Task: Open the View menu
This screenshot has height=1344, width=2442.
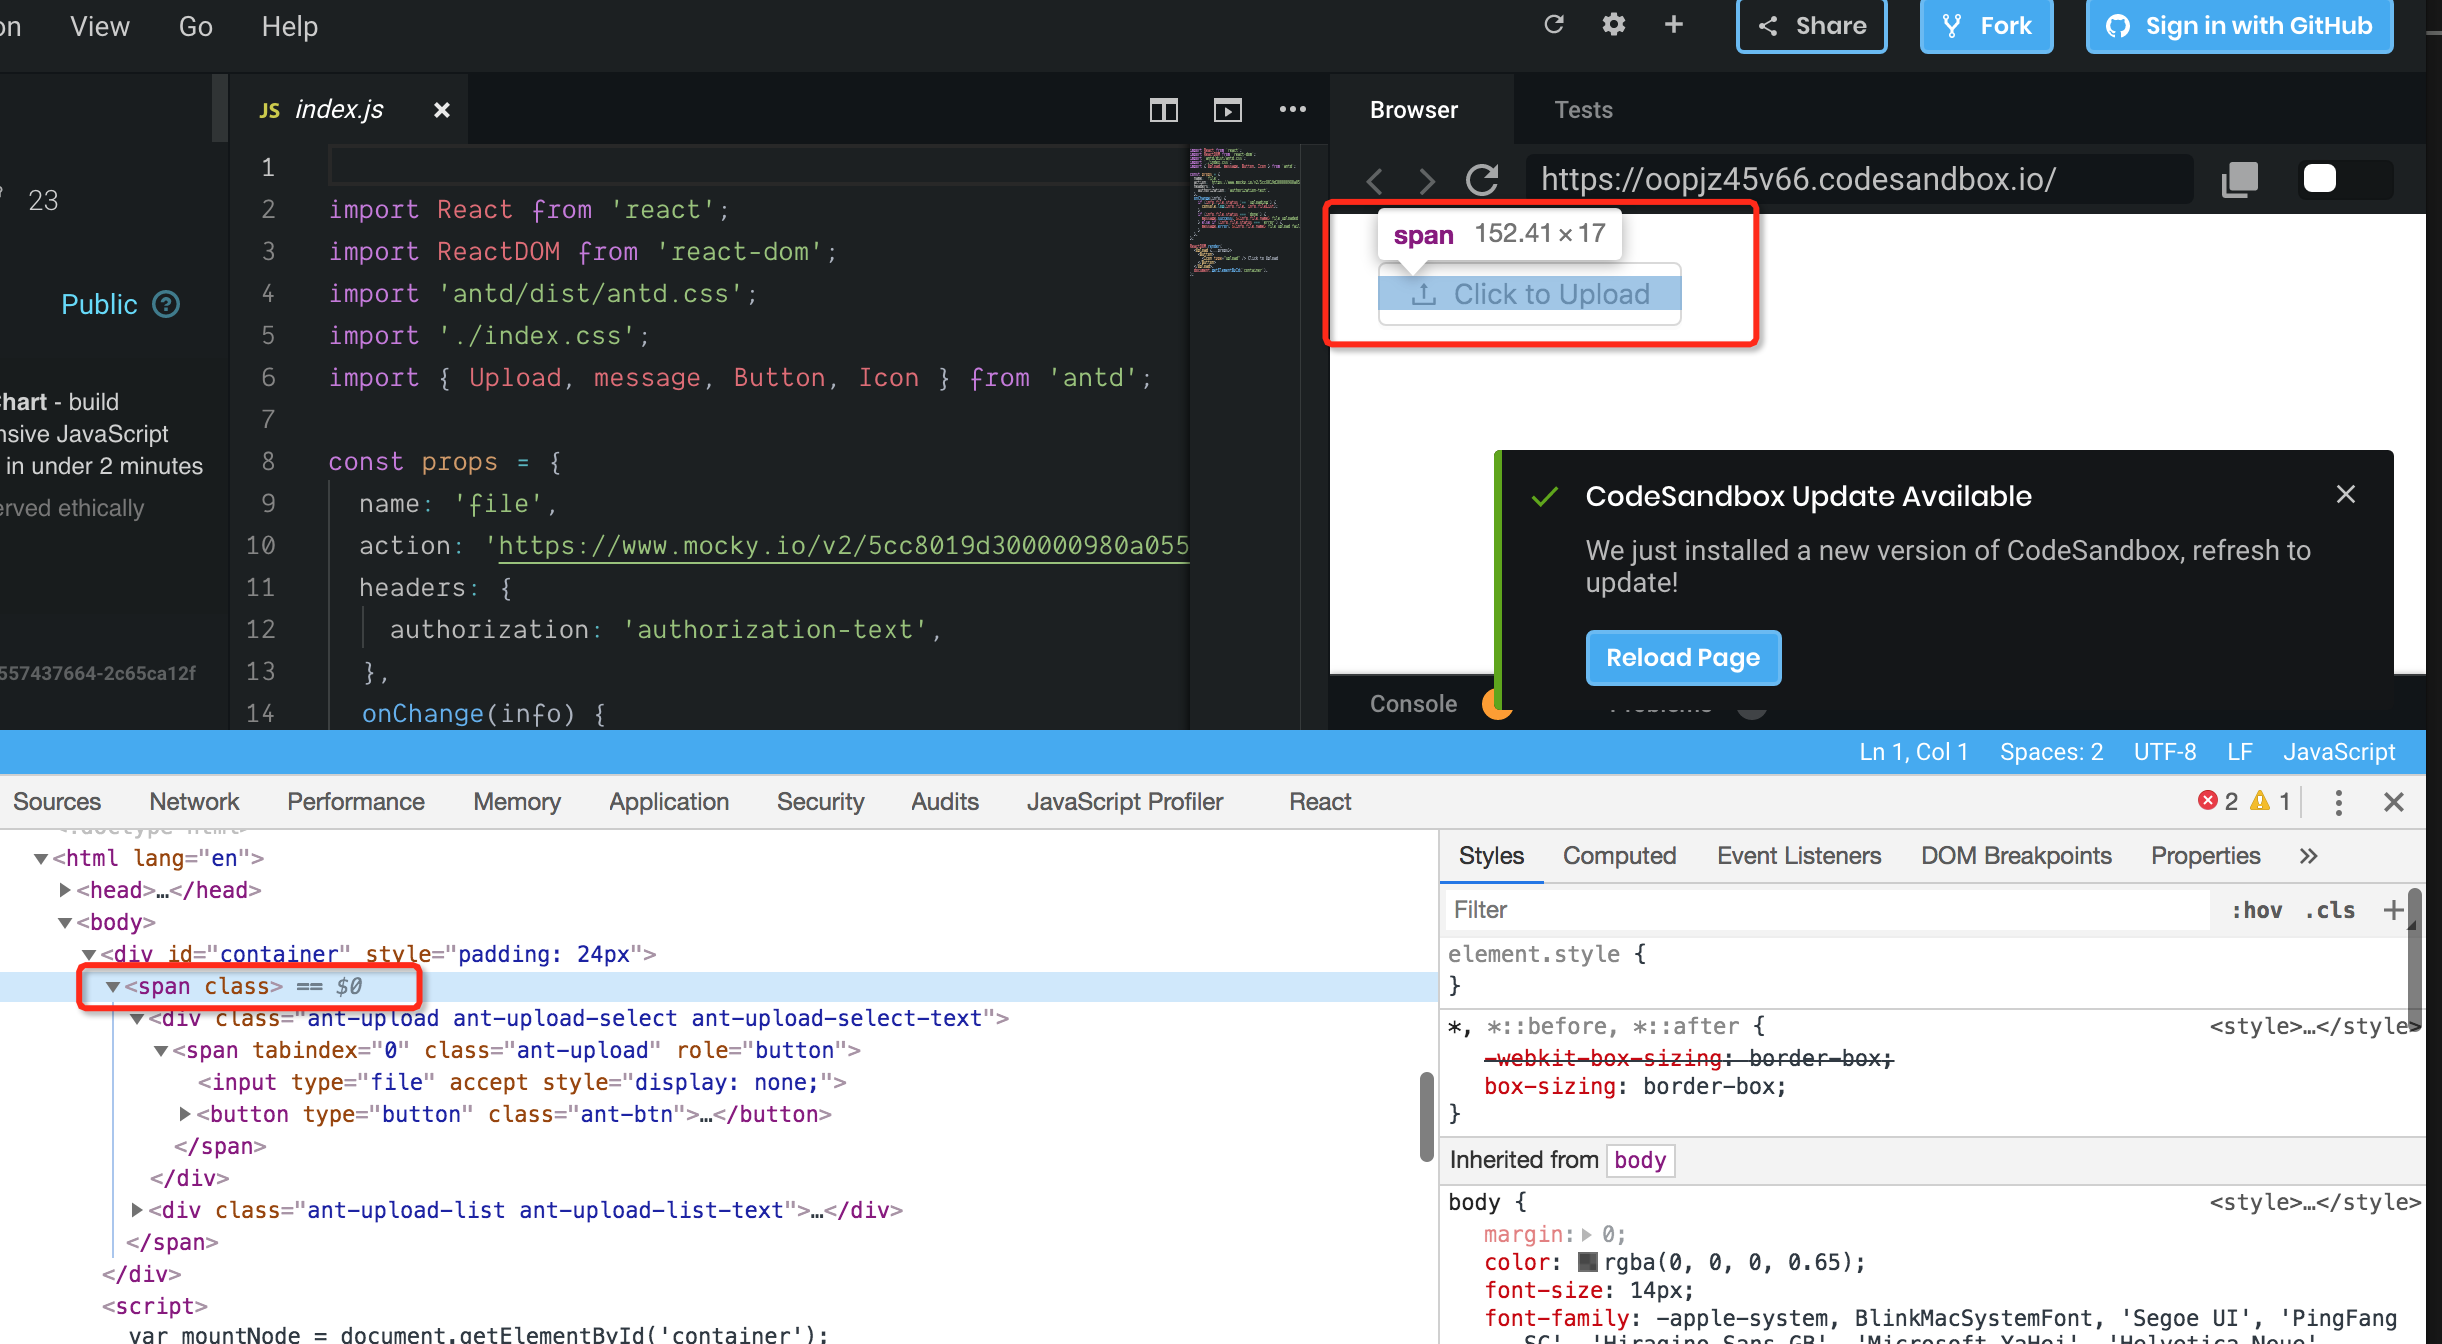Action: tap(100, 26)
